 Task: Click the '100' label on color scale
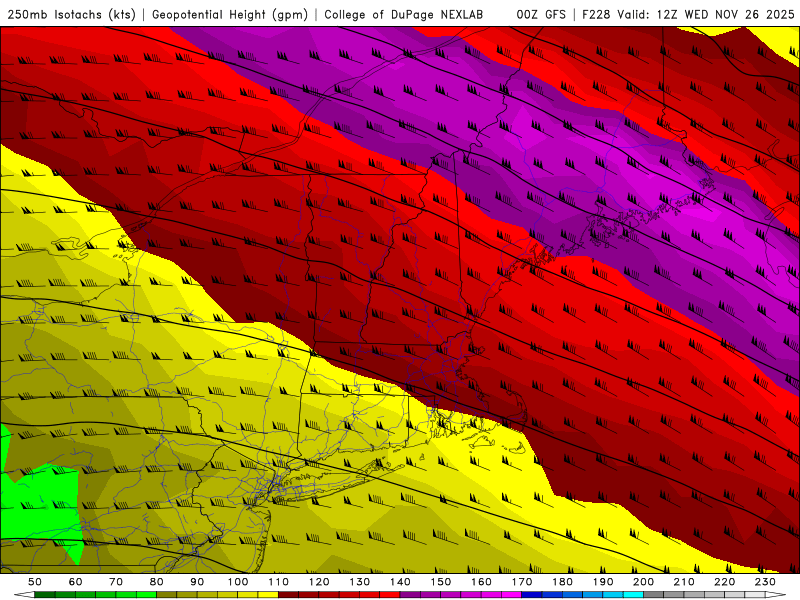coord(238,582)
